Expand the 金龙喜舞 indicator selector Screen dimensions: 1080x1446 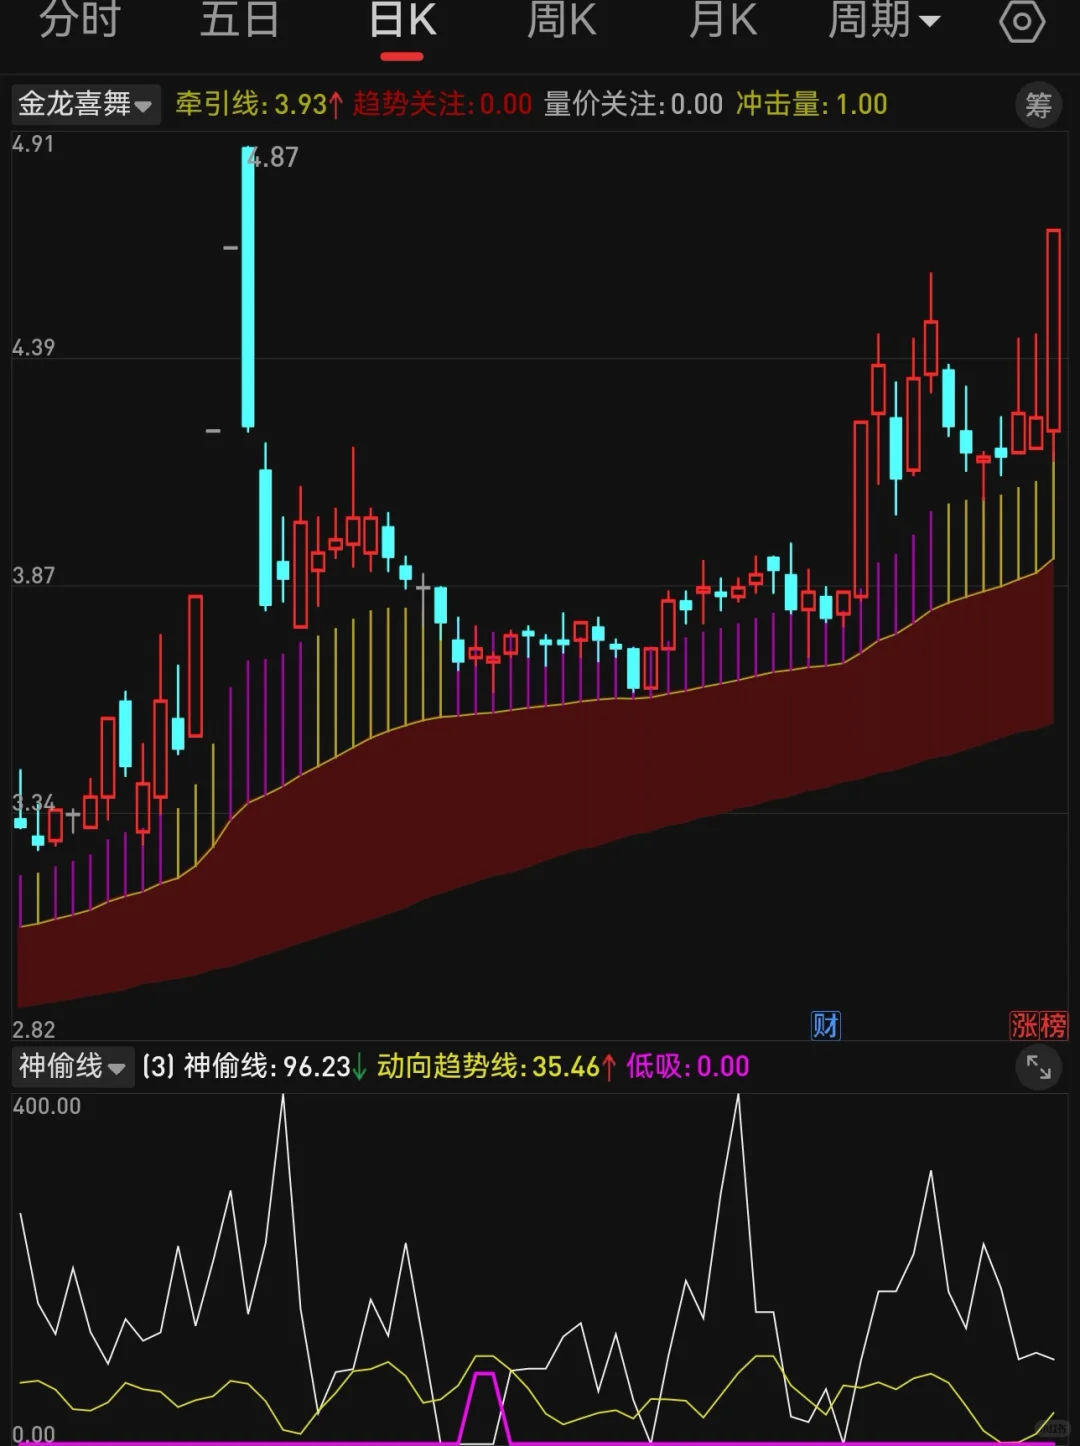click(x=85, y=104)
